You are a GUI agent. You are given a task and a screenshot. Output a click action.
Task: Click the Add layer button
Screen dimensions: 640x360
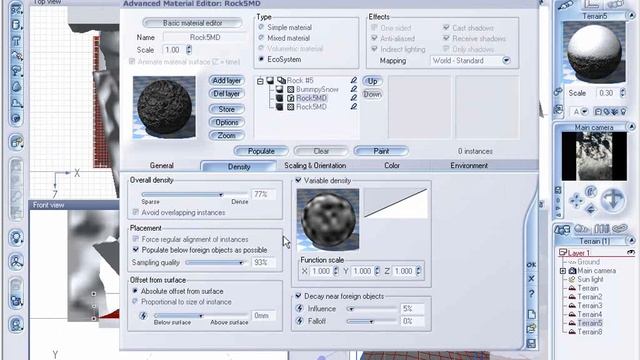click(227, 80)
